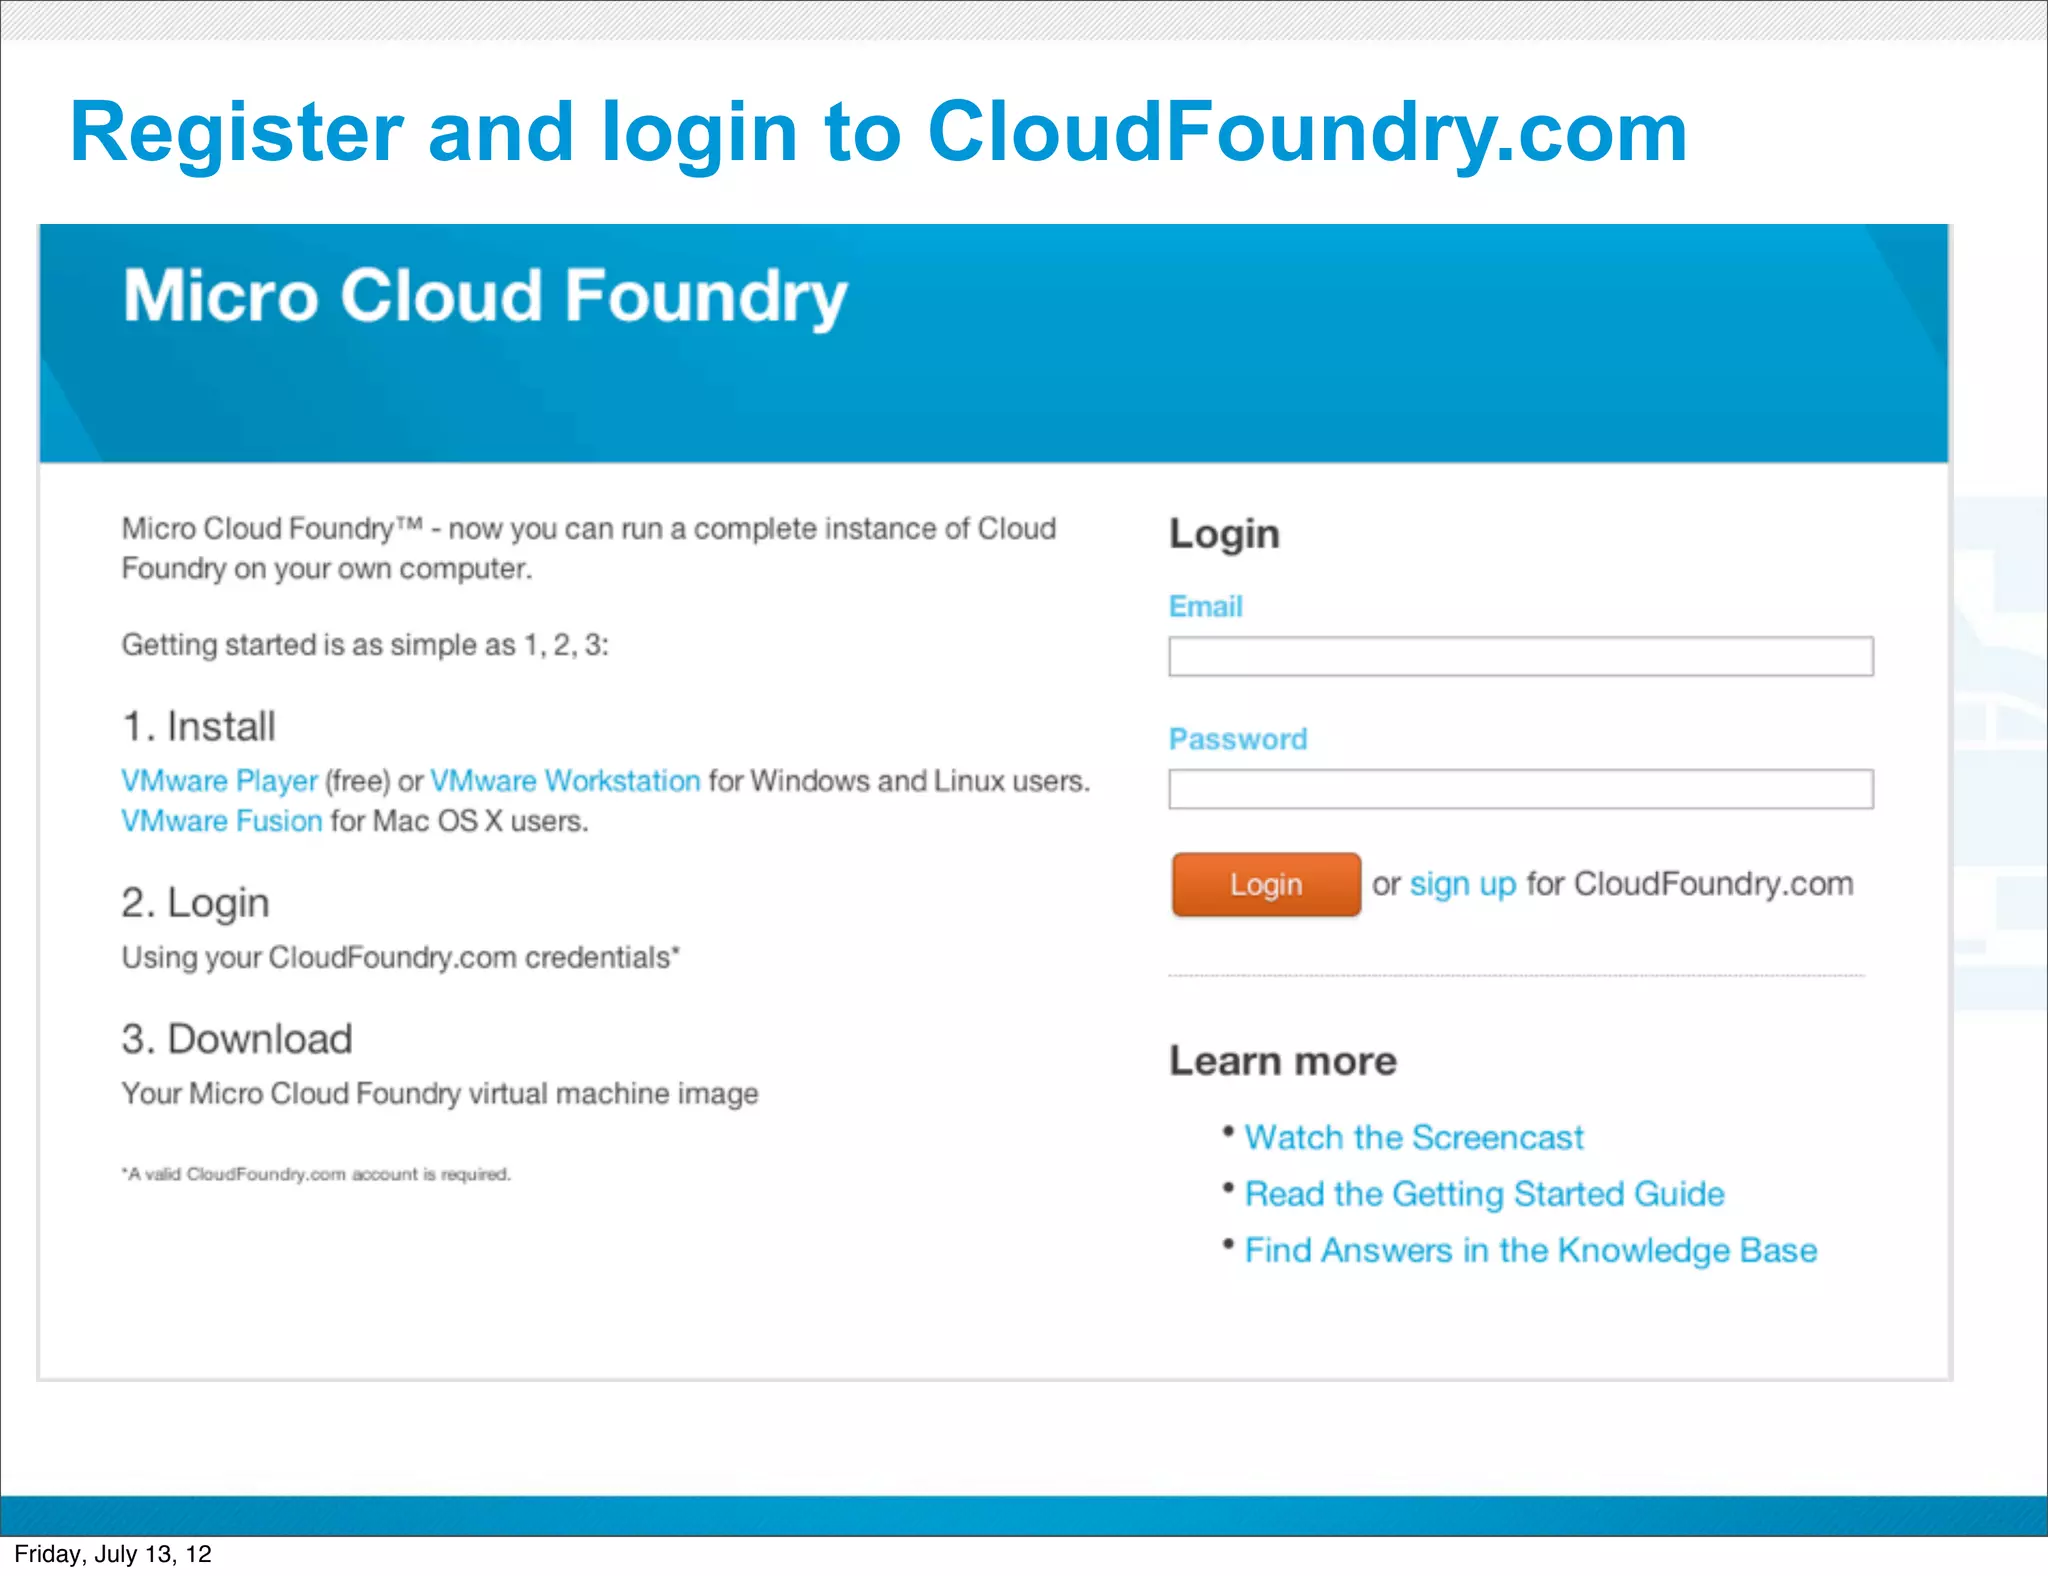Click the 'Friday, July 13, 12' date text

click(113, 1553)
